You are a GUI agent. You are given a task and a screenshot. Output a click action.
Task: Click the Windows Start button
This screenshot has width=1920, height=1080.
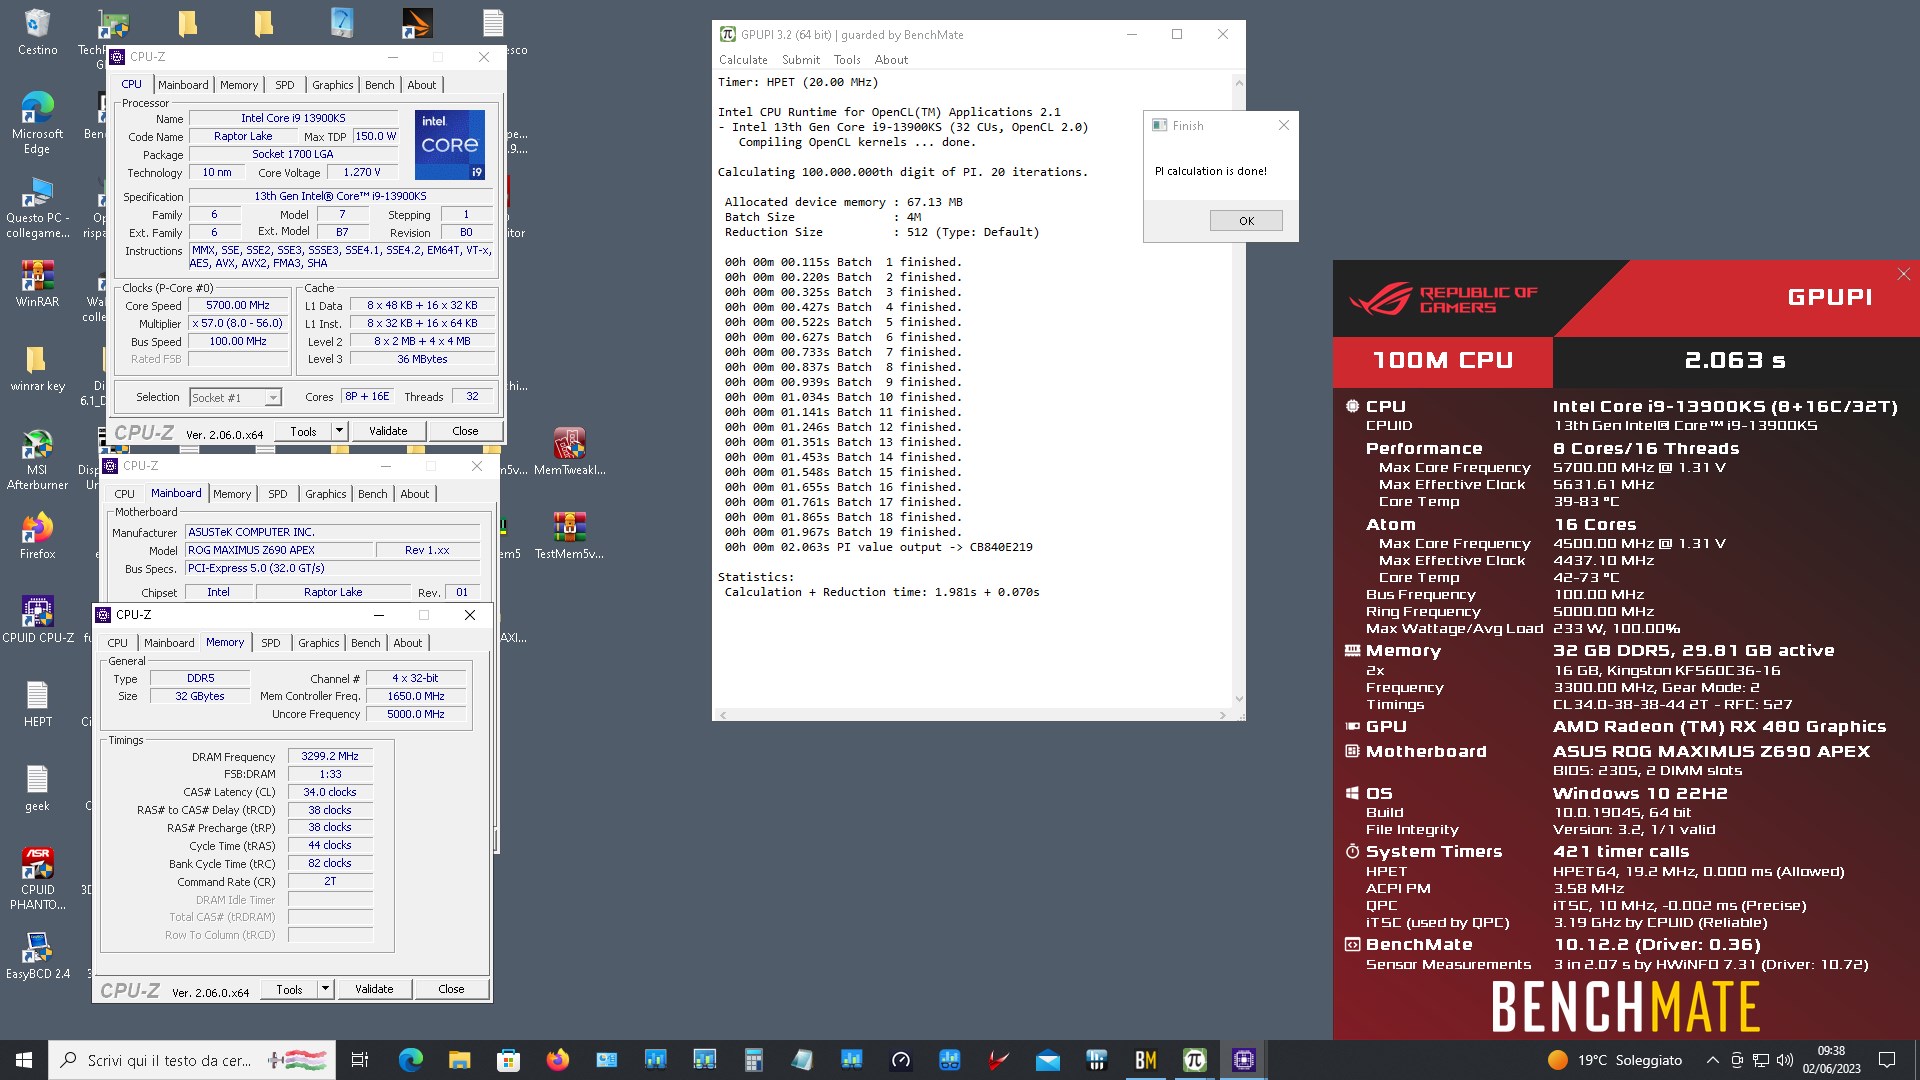[x=24, y=1060]
